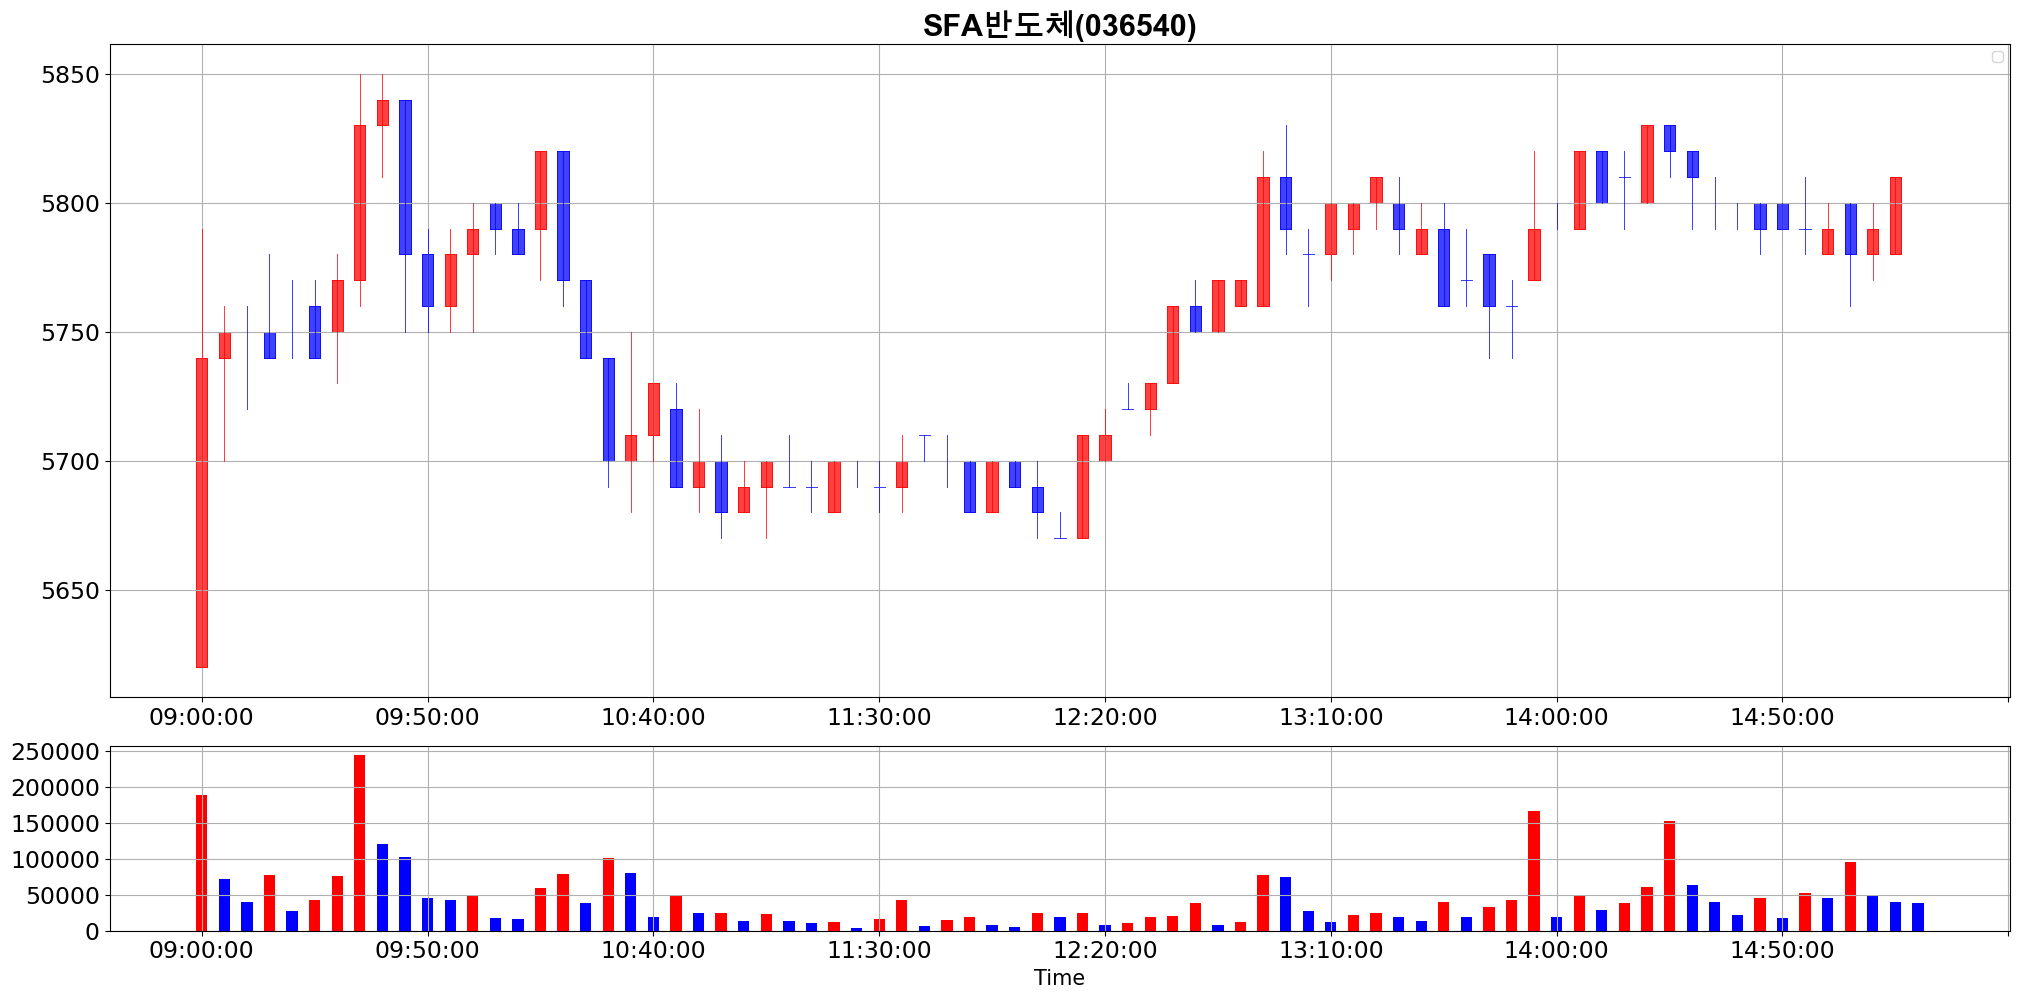The width and height of the screenshot is (2020, 999).
Task: Click the 50000 volume axis label
Action: 63,896
